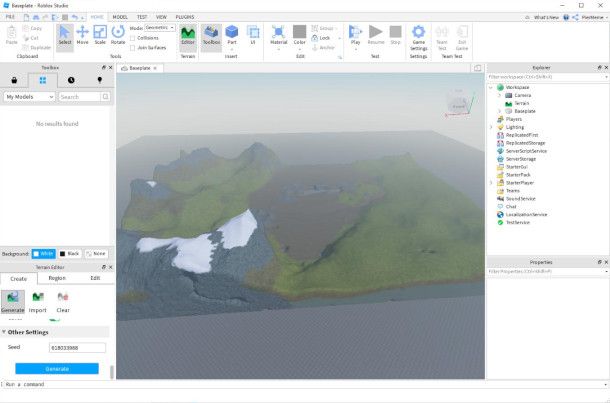Switch to the TEST ribbon tab
The height and width of the screenshot is (403, 610).
[x=142, y=17]
